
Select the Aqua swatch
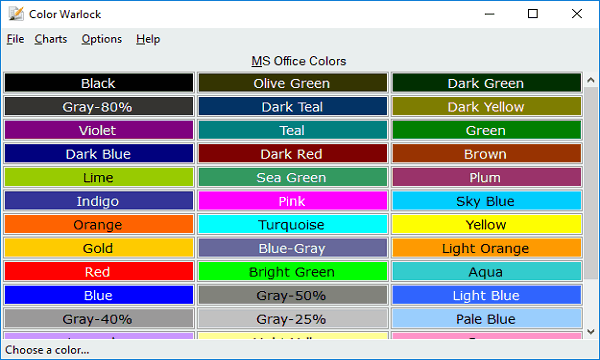486,272
